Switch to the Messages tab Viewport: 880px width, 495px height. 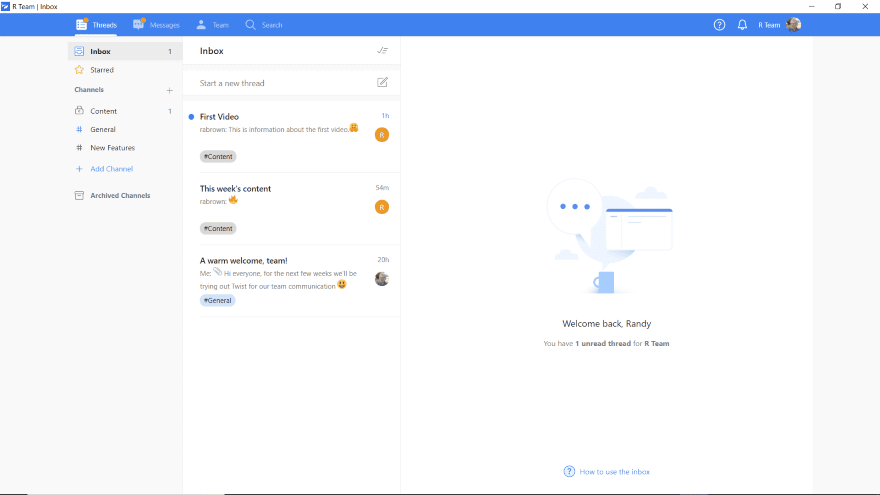(156, 25)
